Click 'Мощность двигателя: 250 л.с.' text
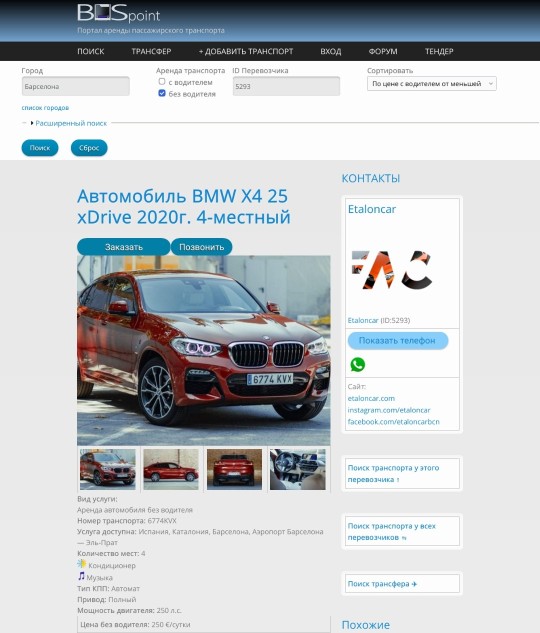 pyautogui.click(x=129, y=610)
